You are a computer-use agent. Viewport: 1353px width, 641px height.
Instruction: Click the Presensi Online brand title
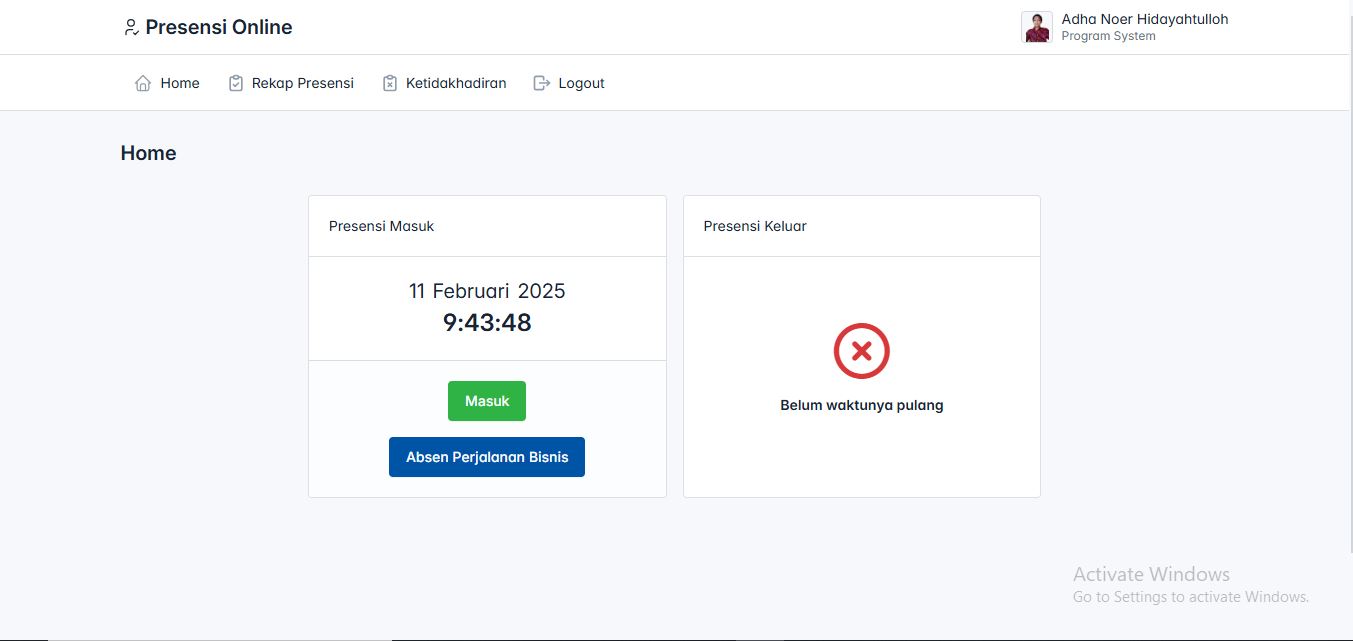pos(219,28)
